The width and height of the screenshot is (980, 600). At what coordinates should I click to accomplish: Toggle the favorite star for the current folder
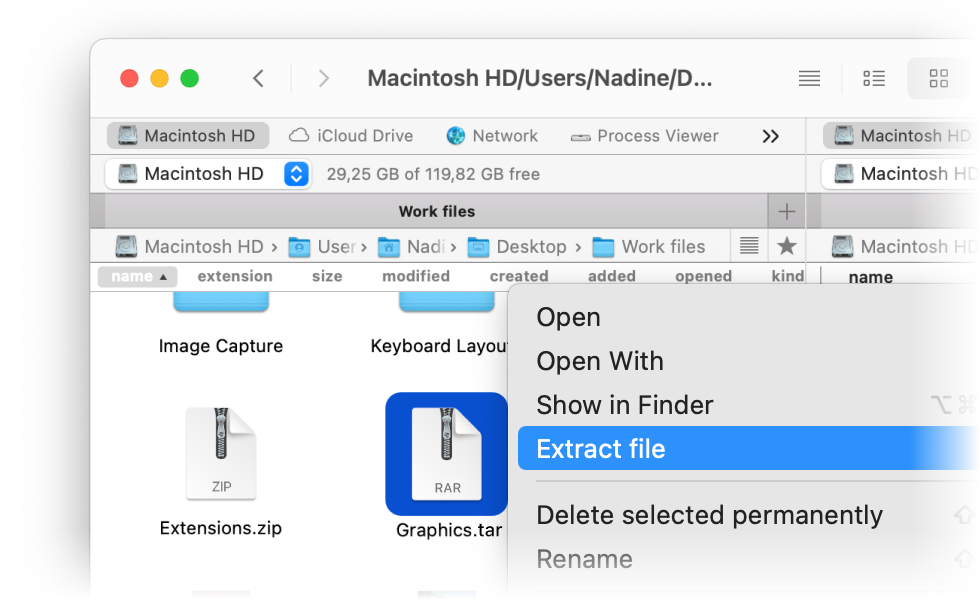785,246
